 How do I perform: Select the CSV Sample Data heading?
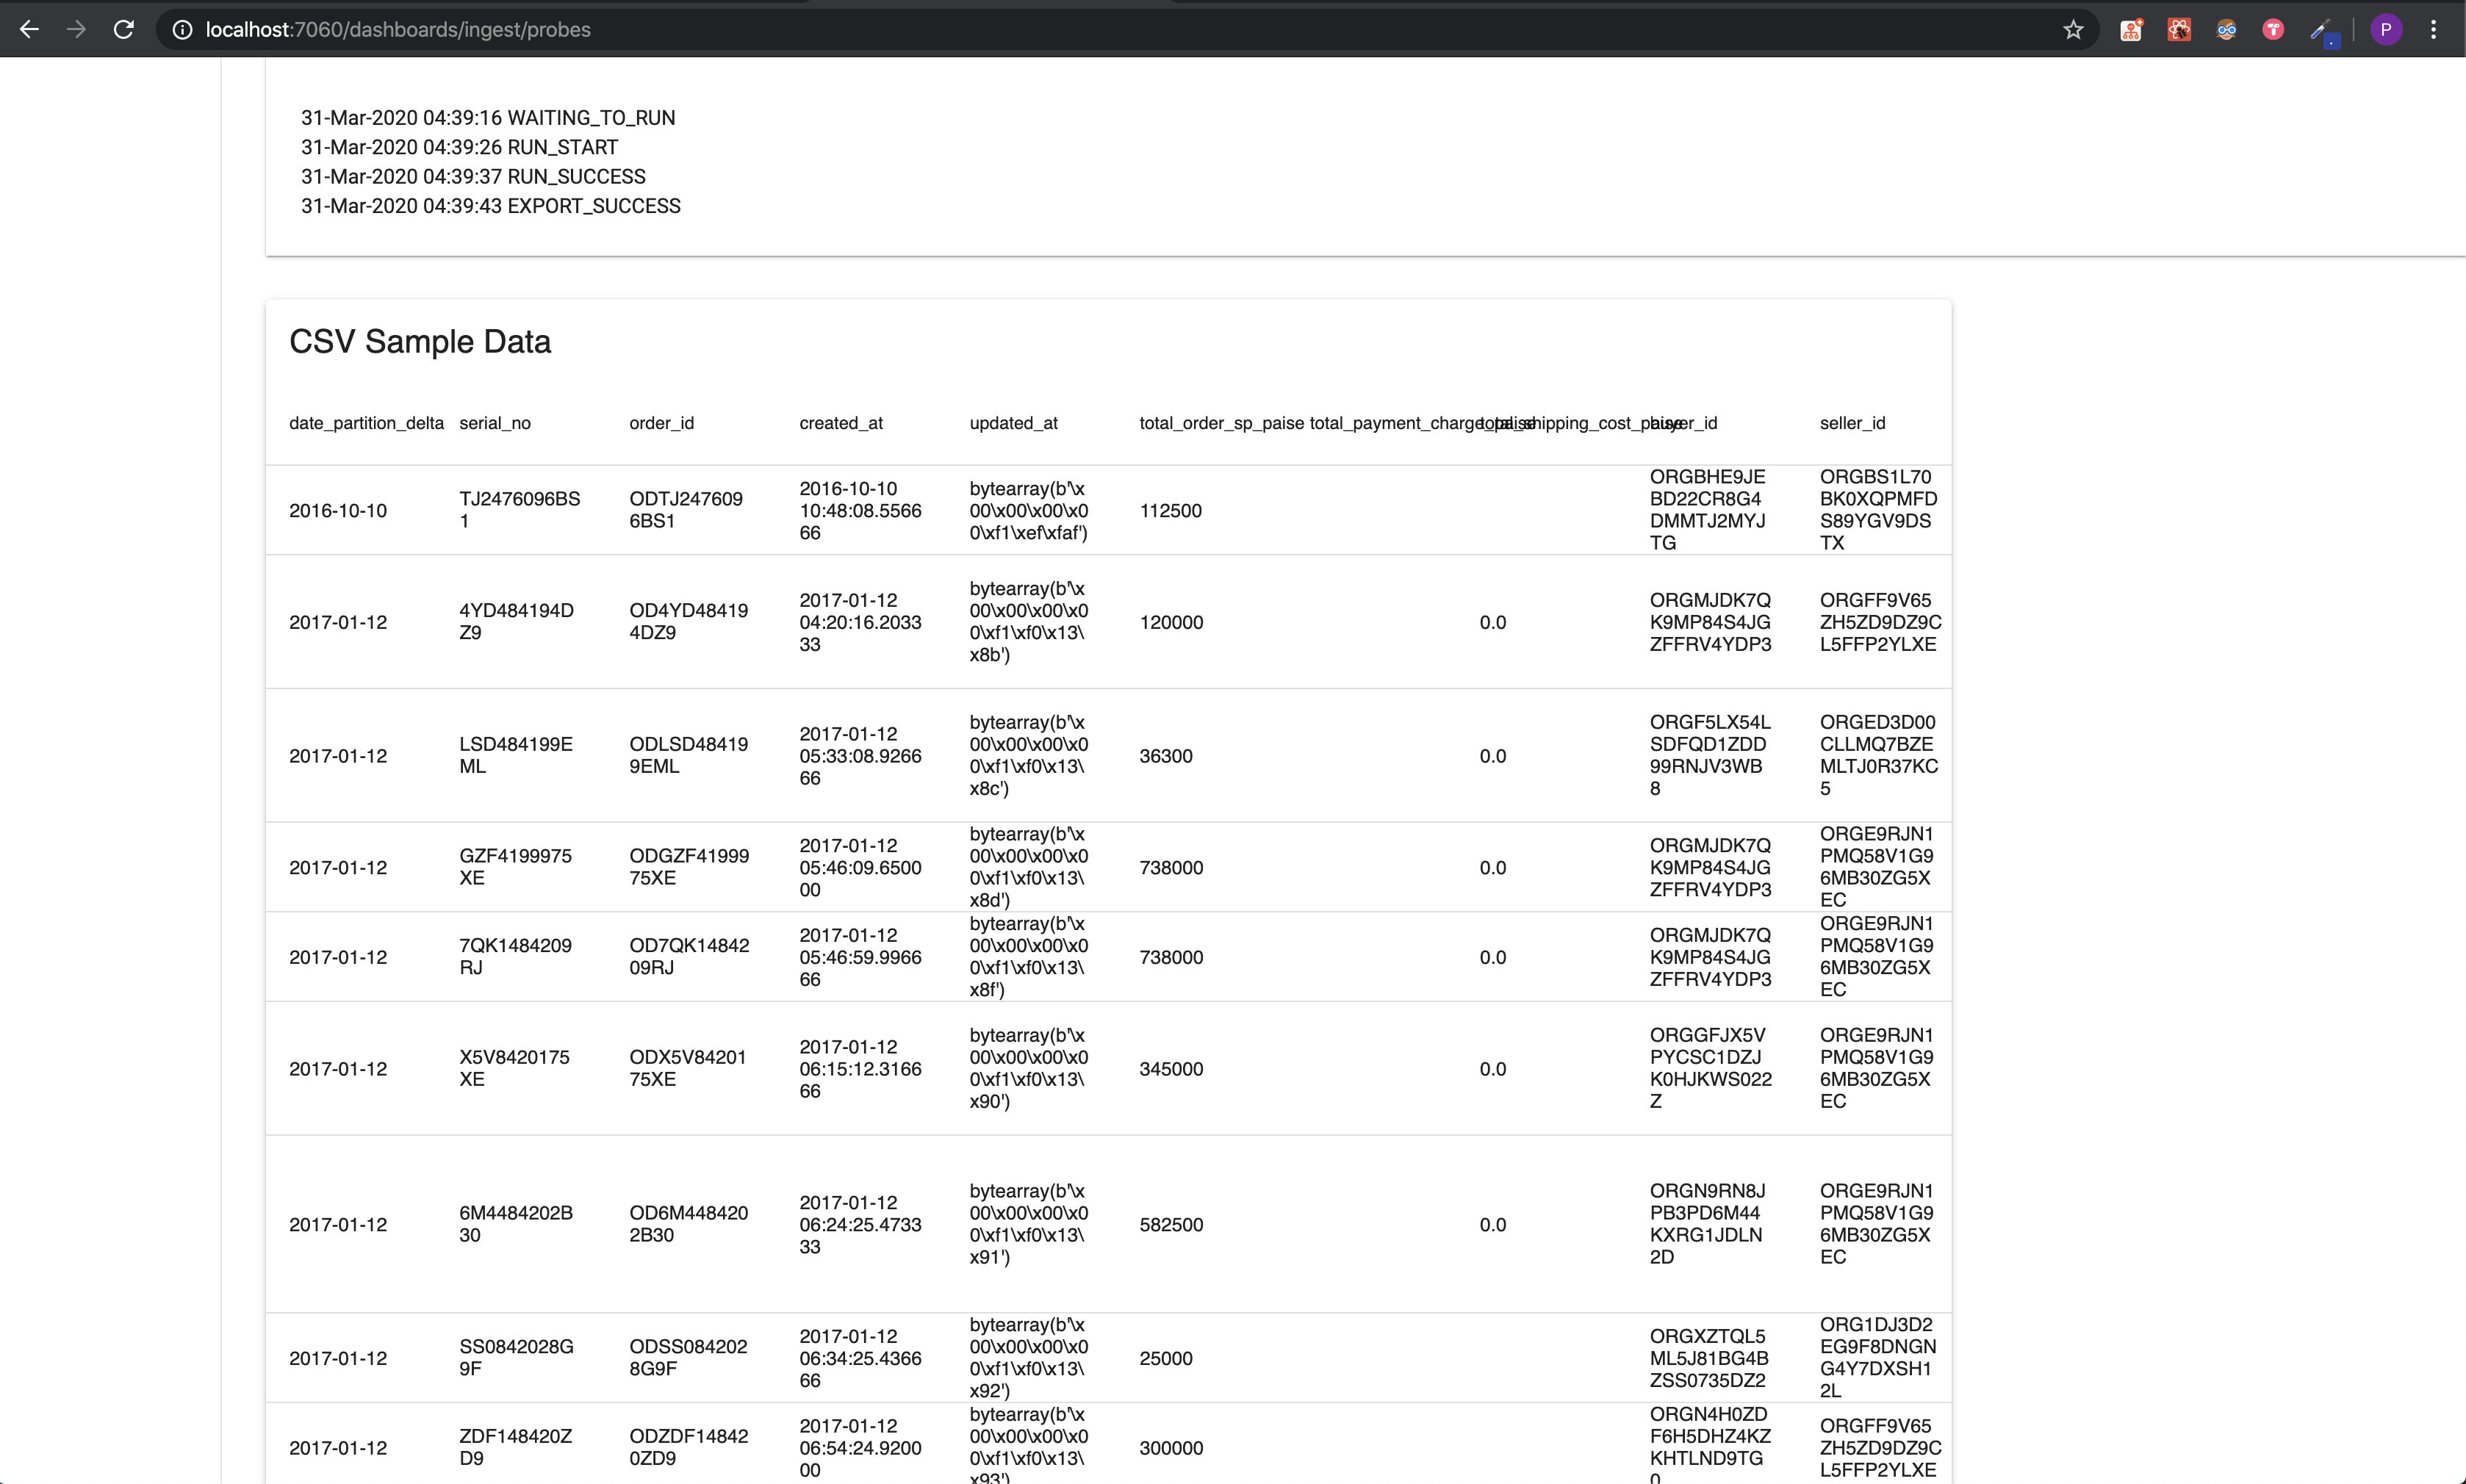pos(420,341)
